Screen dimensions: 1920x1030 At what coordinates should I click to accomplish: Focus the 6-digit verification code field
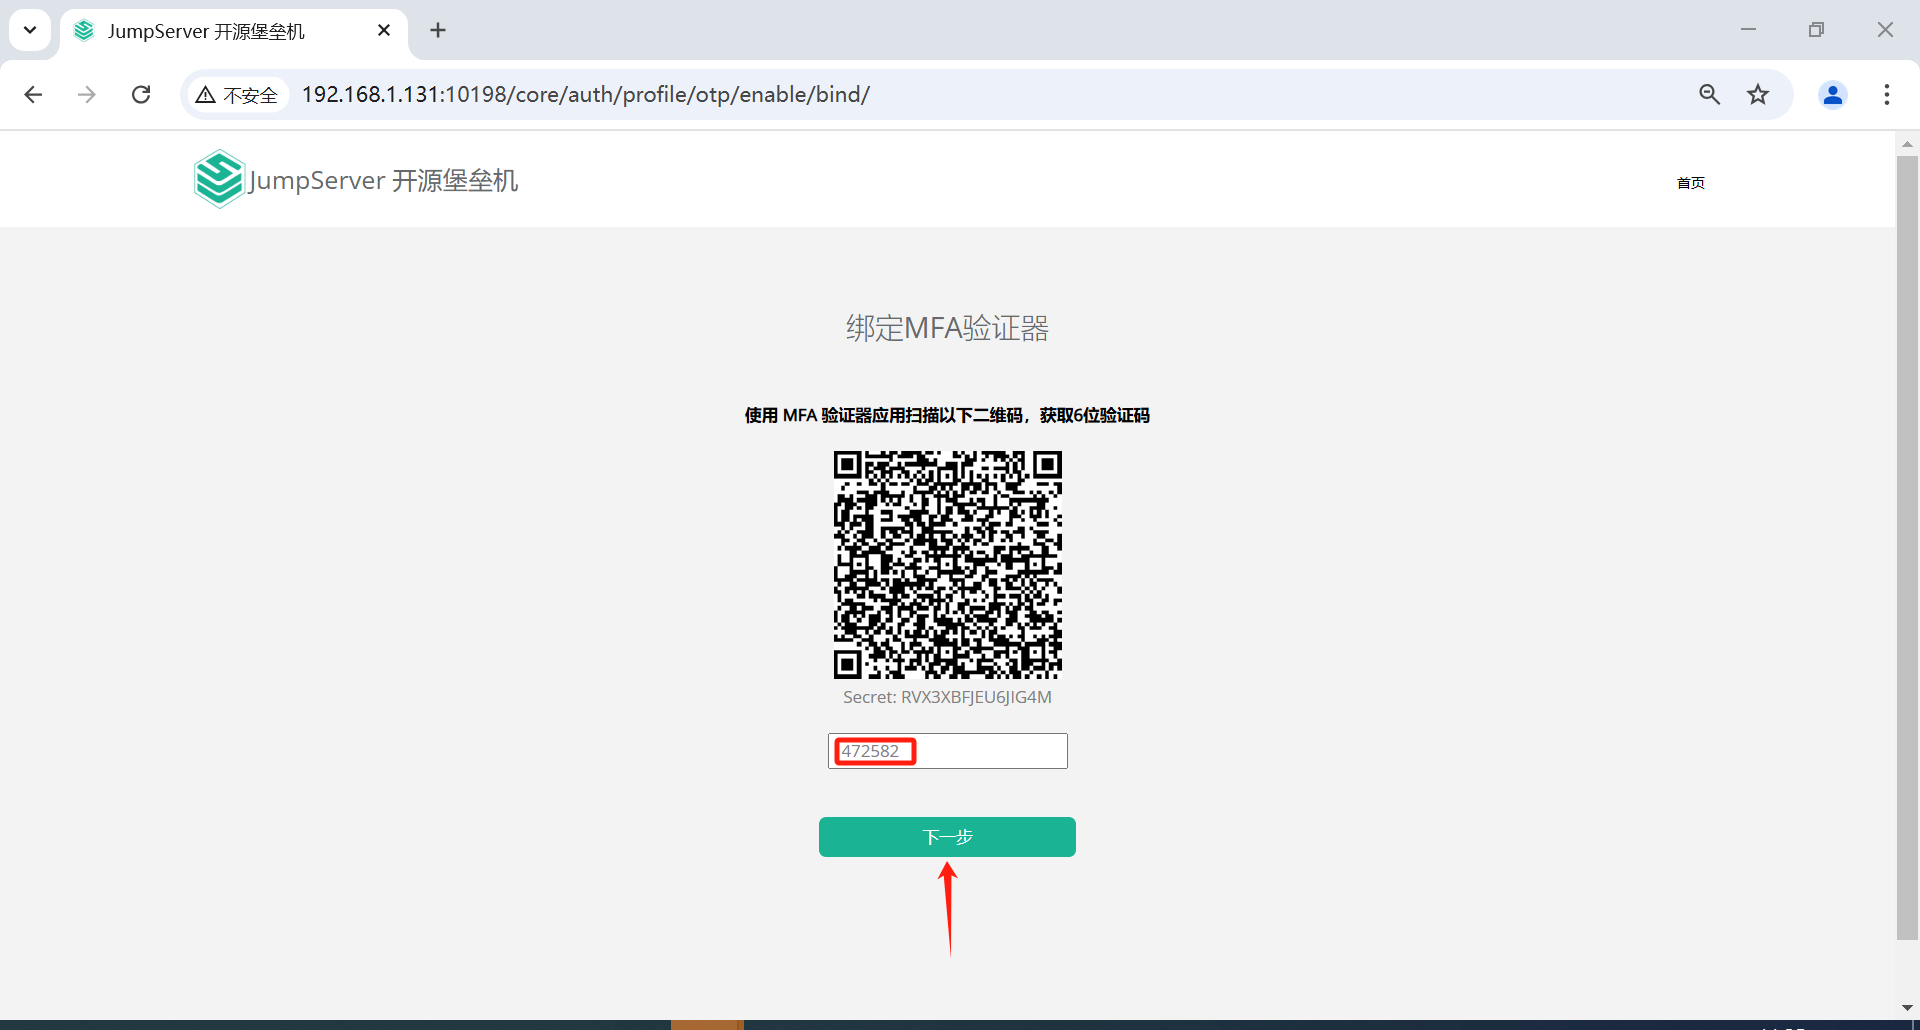click(x=948, y=751)
